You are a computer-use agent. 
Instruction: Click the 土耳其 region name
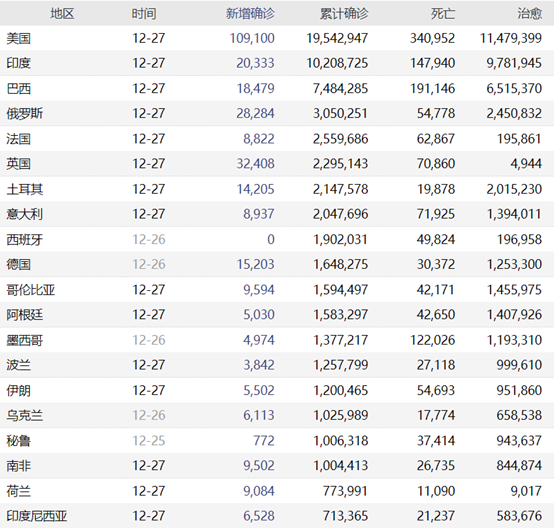[x=24, y=189]
